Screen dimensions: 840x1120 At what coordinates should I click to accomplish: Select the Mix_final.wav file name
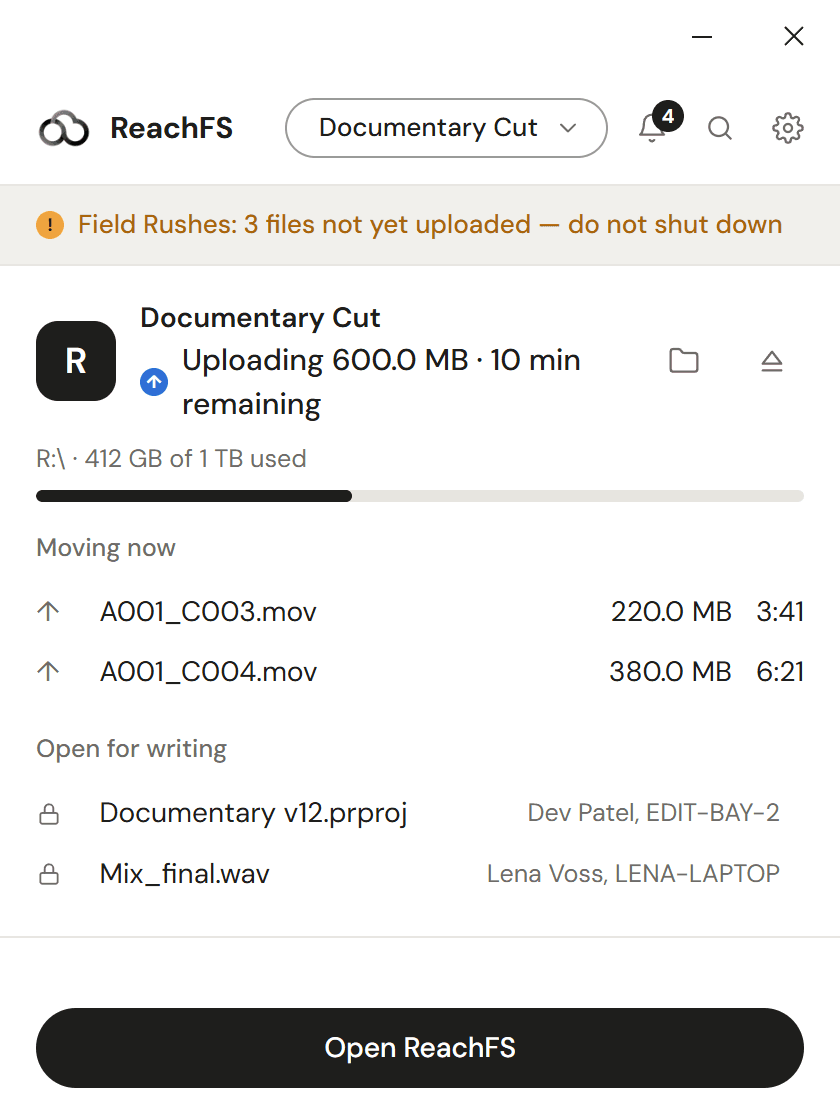coord(184,874)
